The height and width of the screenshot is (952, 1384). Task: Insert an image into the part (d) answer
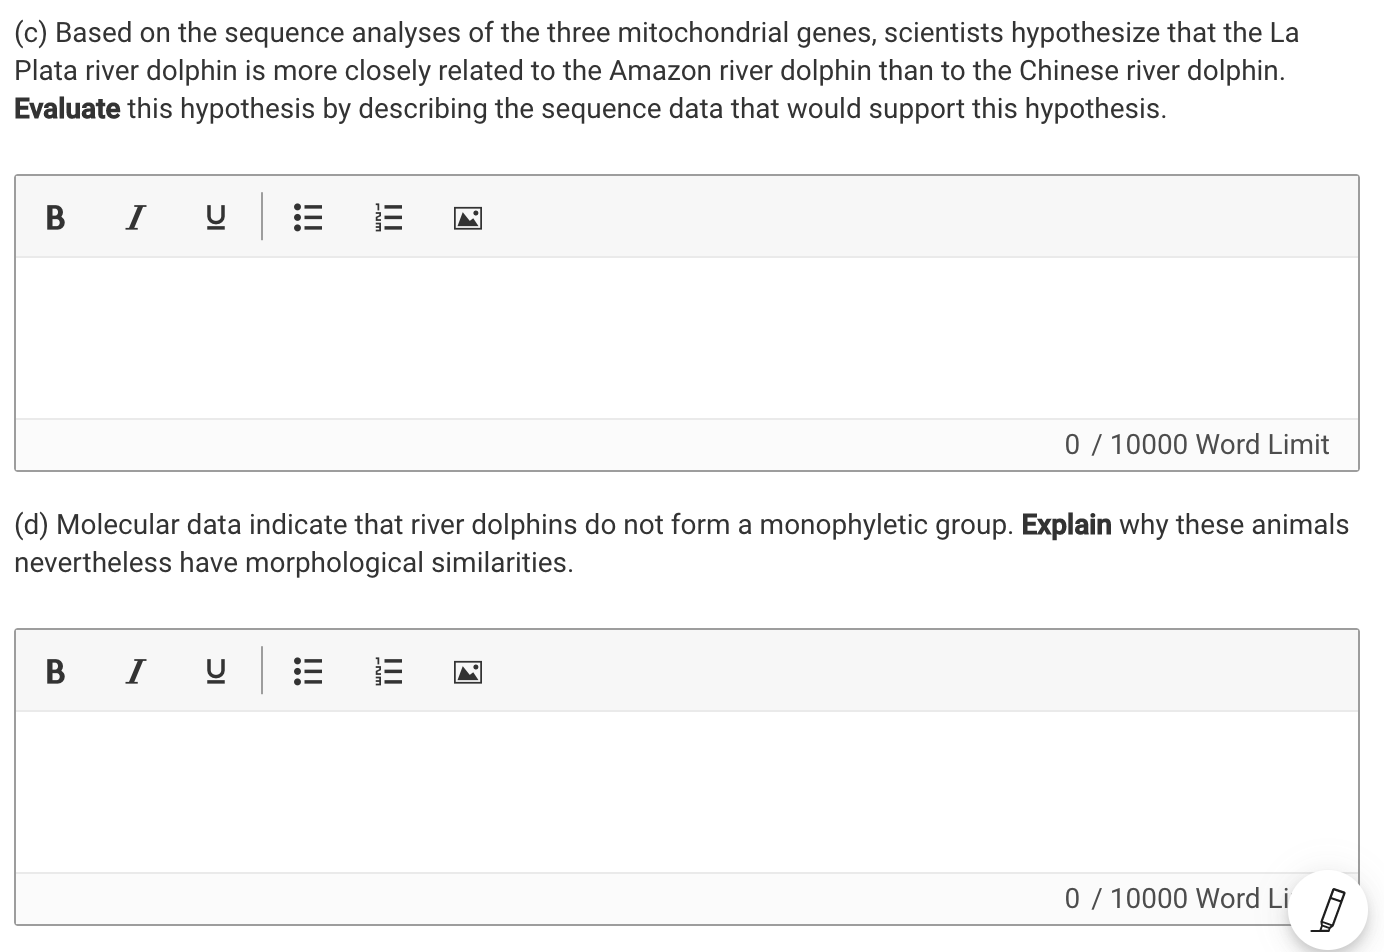point(467,671)
